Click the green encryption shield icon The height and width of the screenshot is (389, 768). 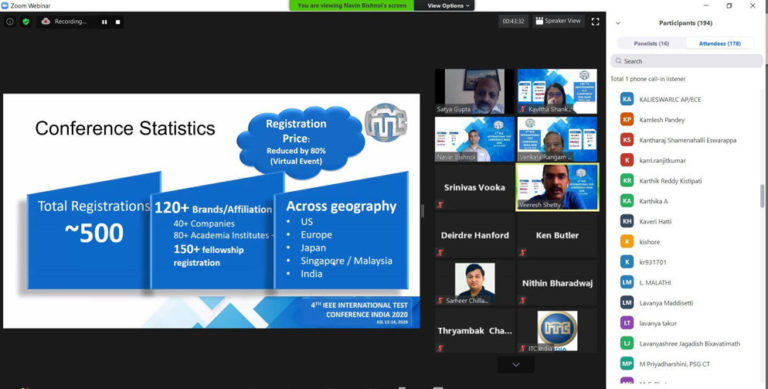click(x=26, y=22)
